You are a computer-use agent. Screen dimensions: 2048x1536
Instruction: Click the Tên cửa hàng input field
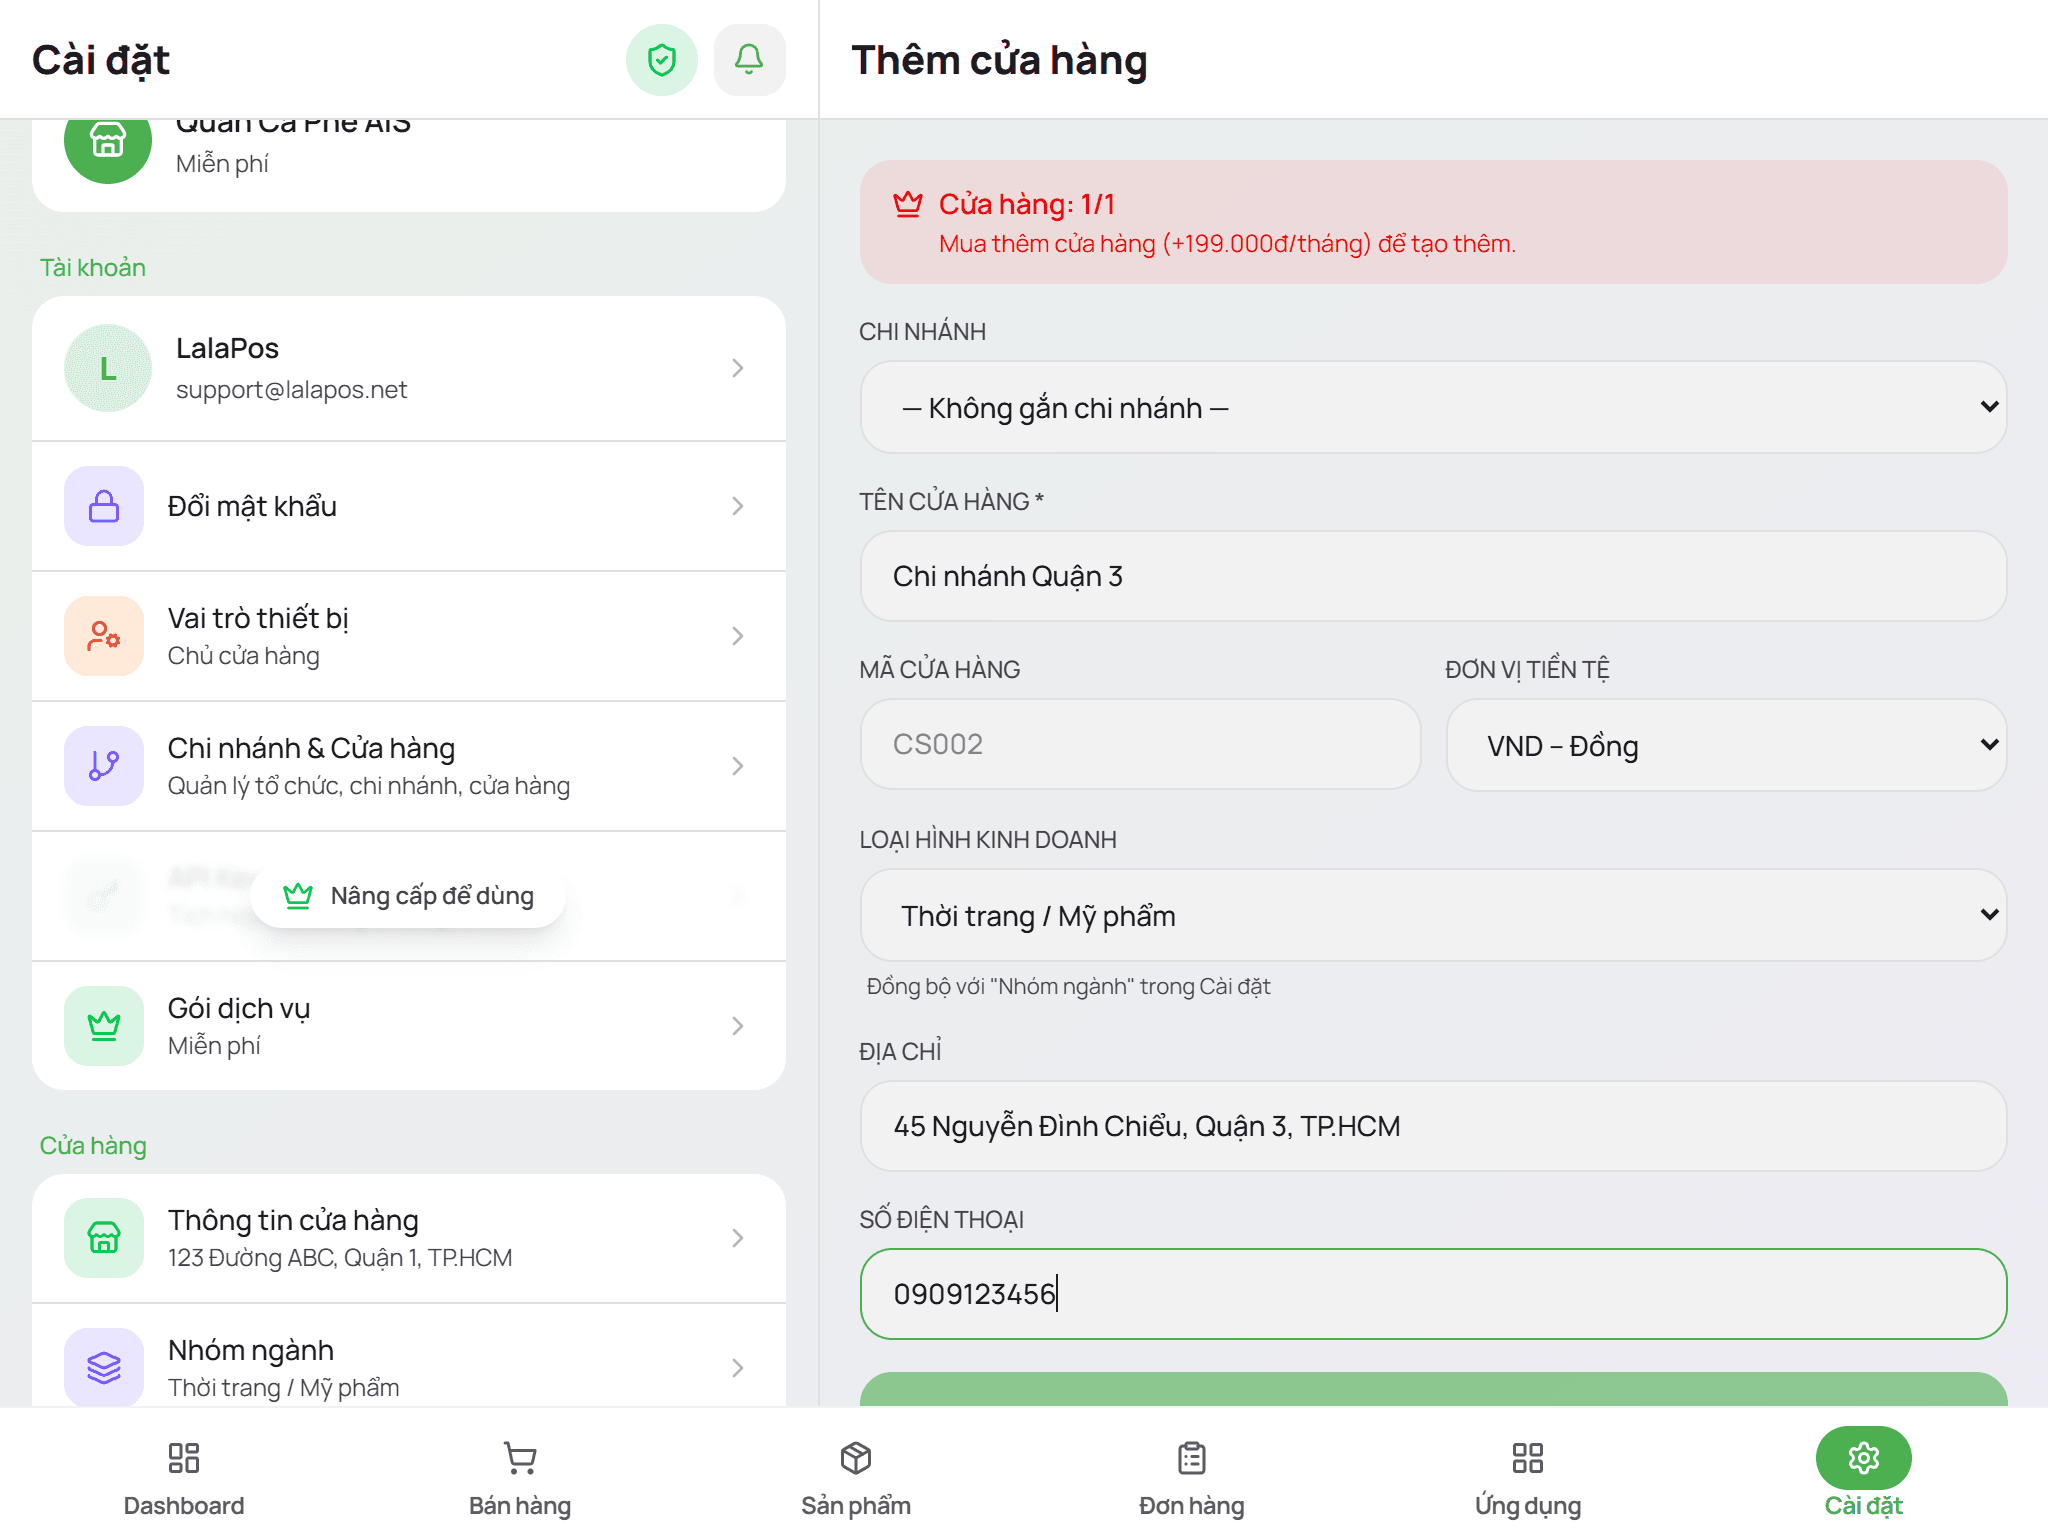(1433, 576)
